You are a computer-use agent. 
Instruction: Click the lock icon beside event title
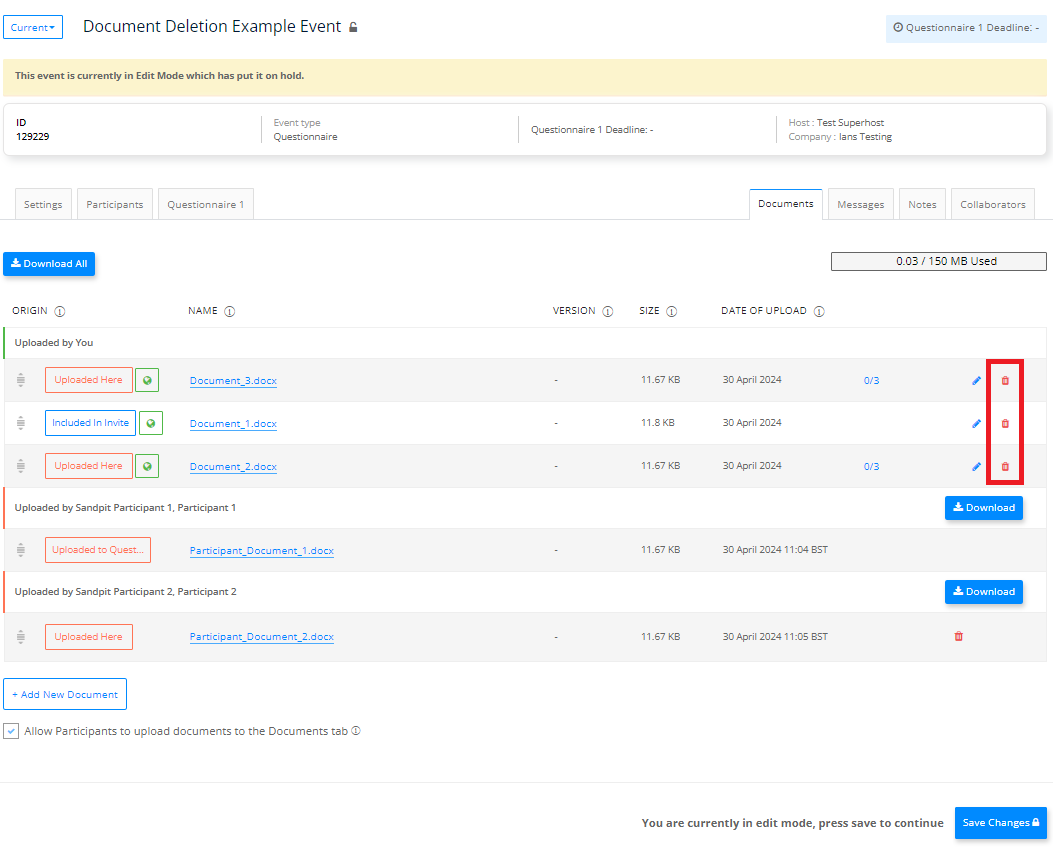click(x=353, y=28)
